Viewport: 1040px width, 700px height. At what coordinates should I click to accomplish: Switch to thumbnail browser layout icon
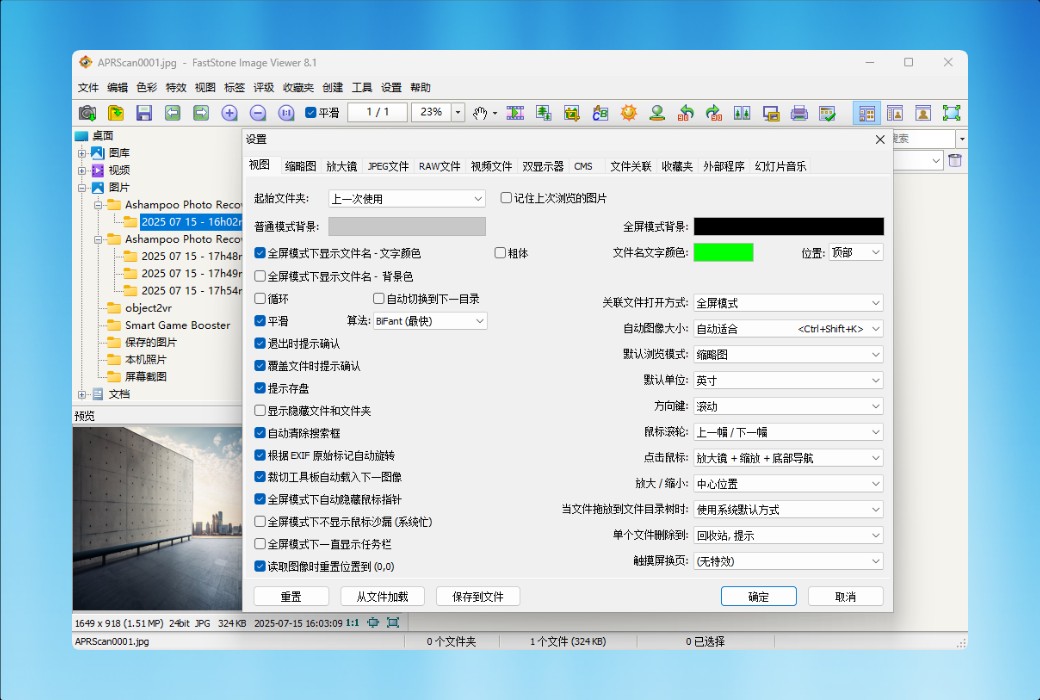[x=866, y=113]
